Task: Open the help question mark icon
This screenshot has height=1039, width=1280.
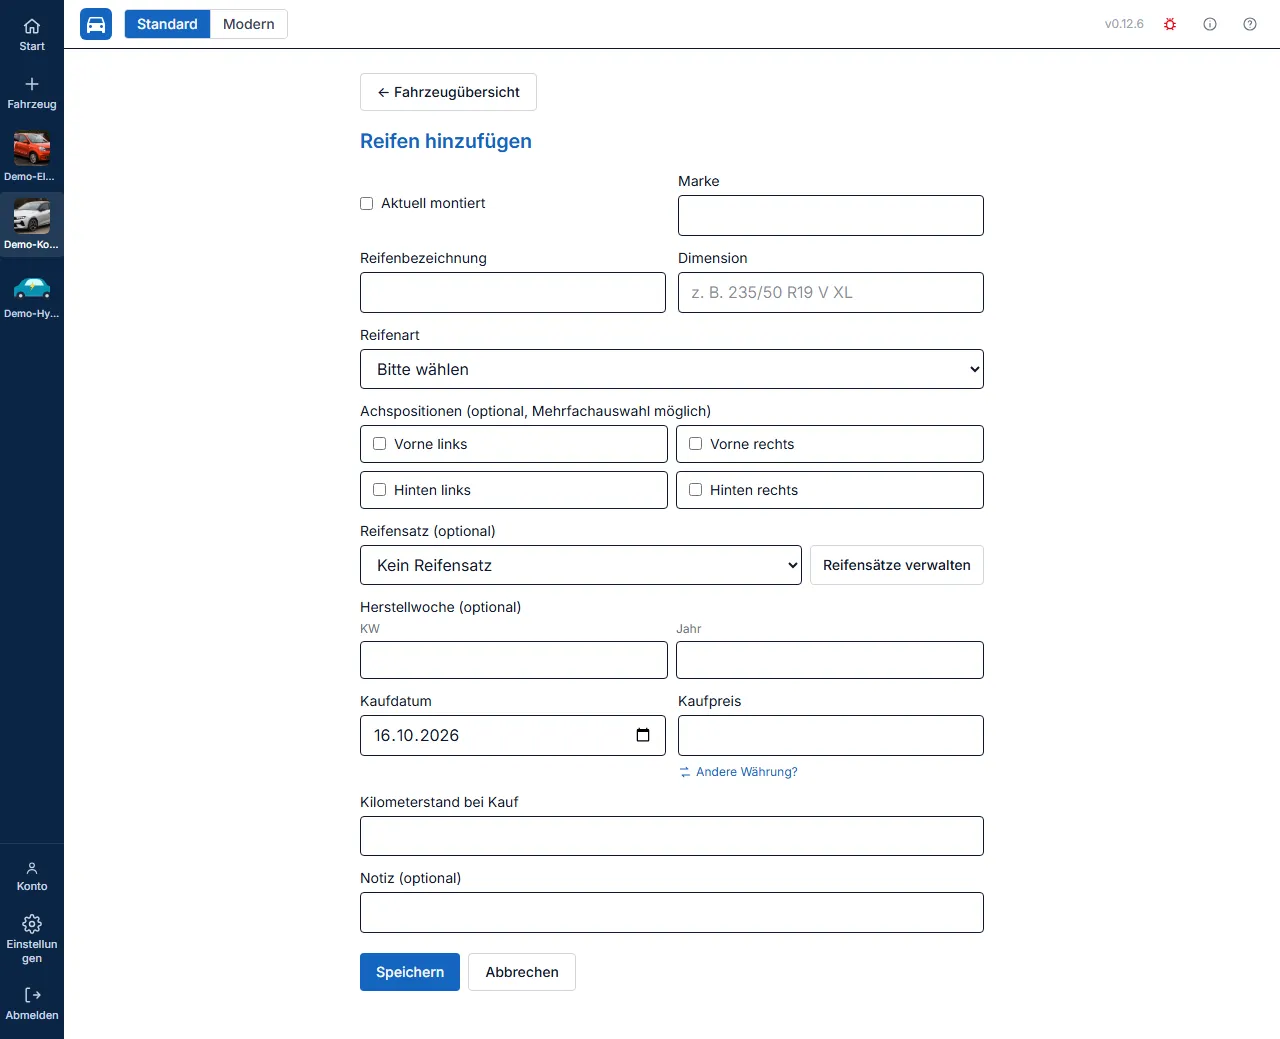Action: [x=1250, y=24]
